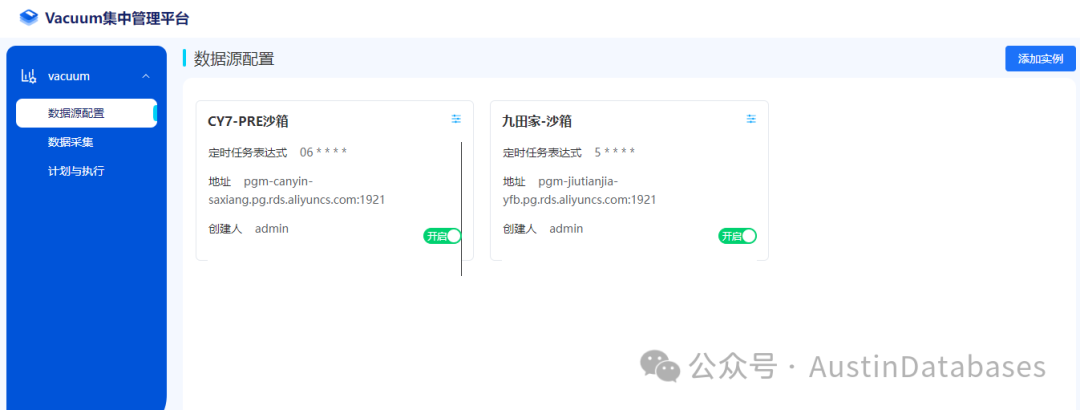Click 创建人 admin on CY7-PRE沙箱 card
The width and height of the screenshot is (1080, 410).
click(x=248, y=229)
